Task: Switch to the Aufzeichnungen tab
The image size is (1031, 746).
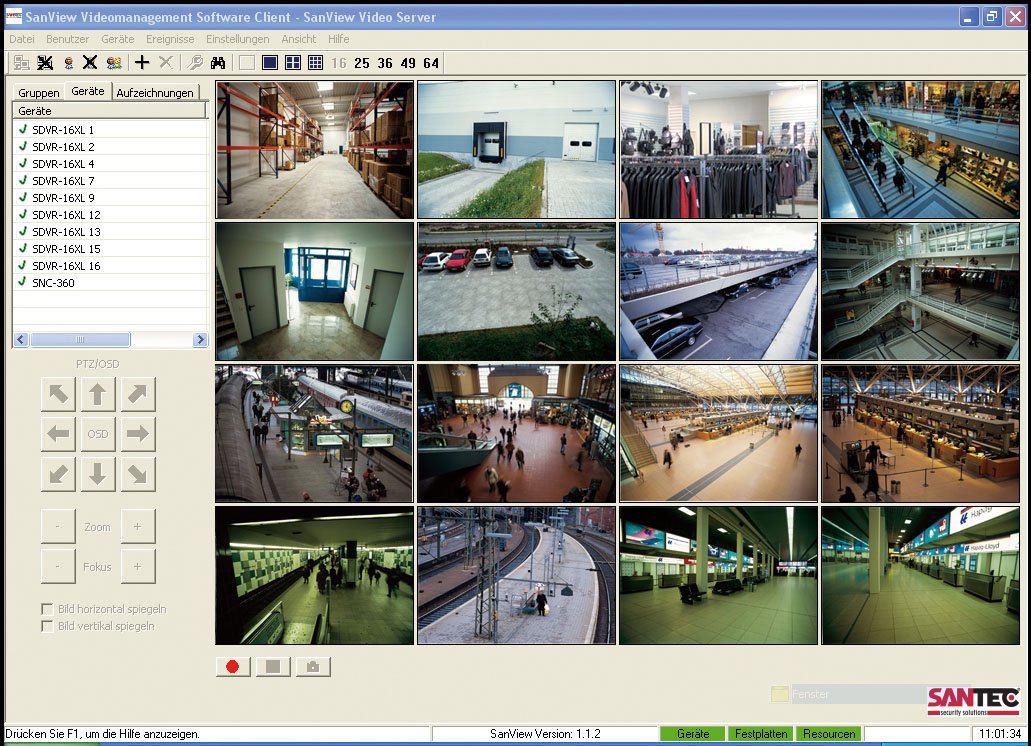Action: pos(155,93)
